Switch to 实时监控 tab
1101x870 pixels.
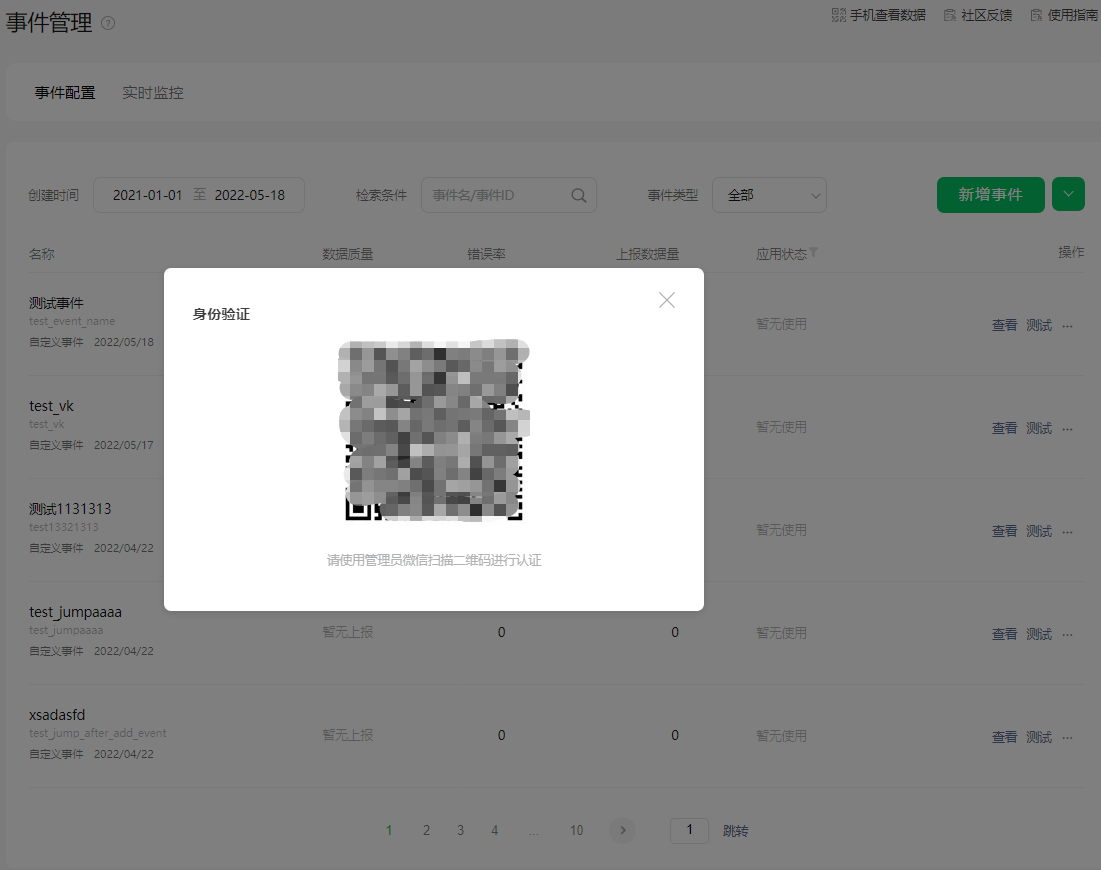coord(153,93)
